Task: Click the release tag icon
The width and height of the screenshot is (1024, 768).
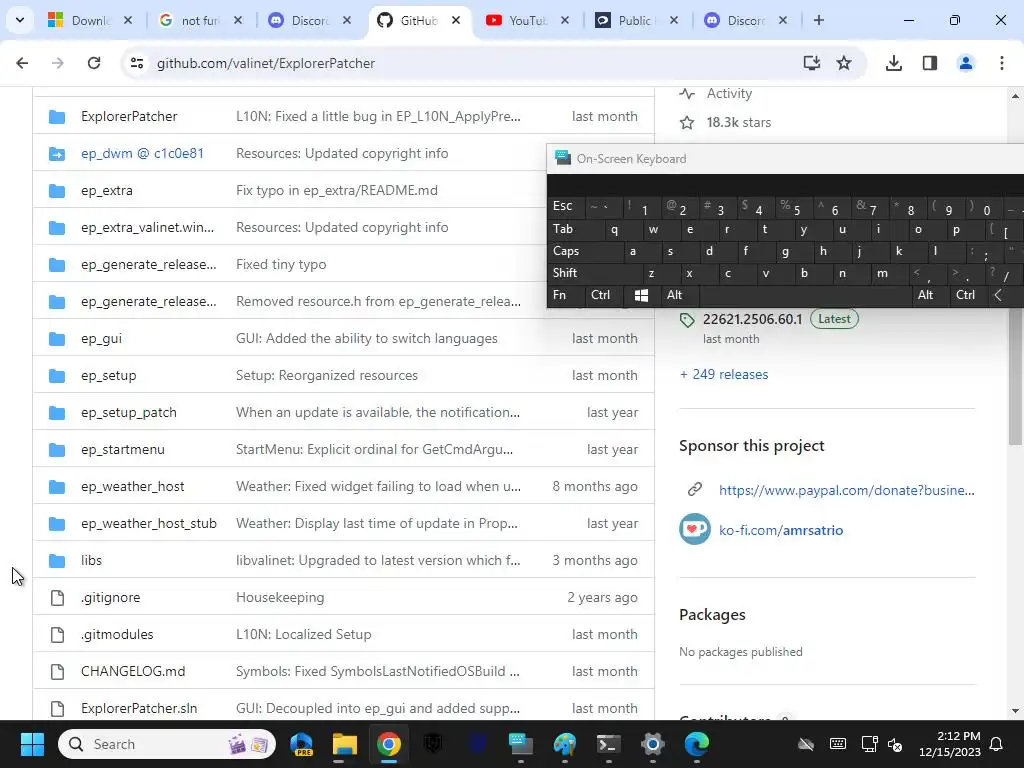Action: point(687,320)
